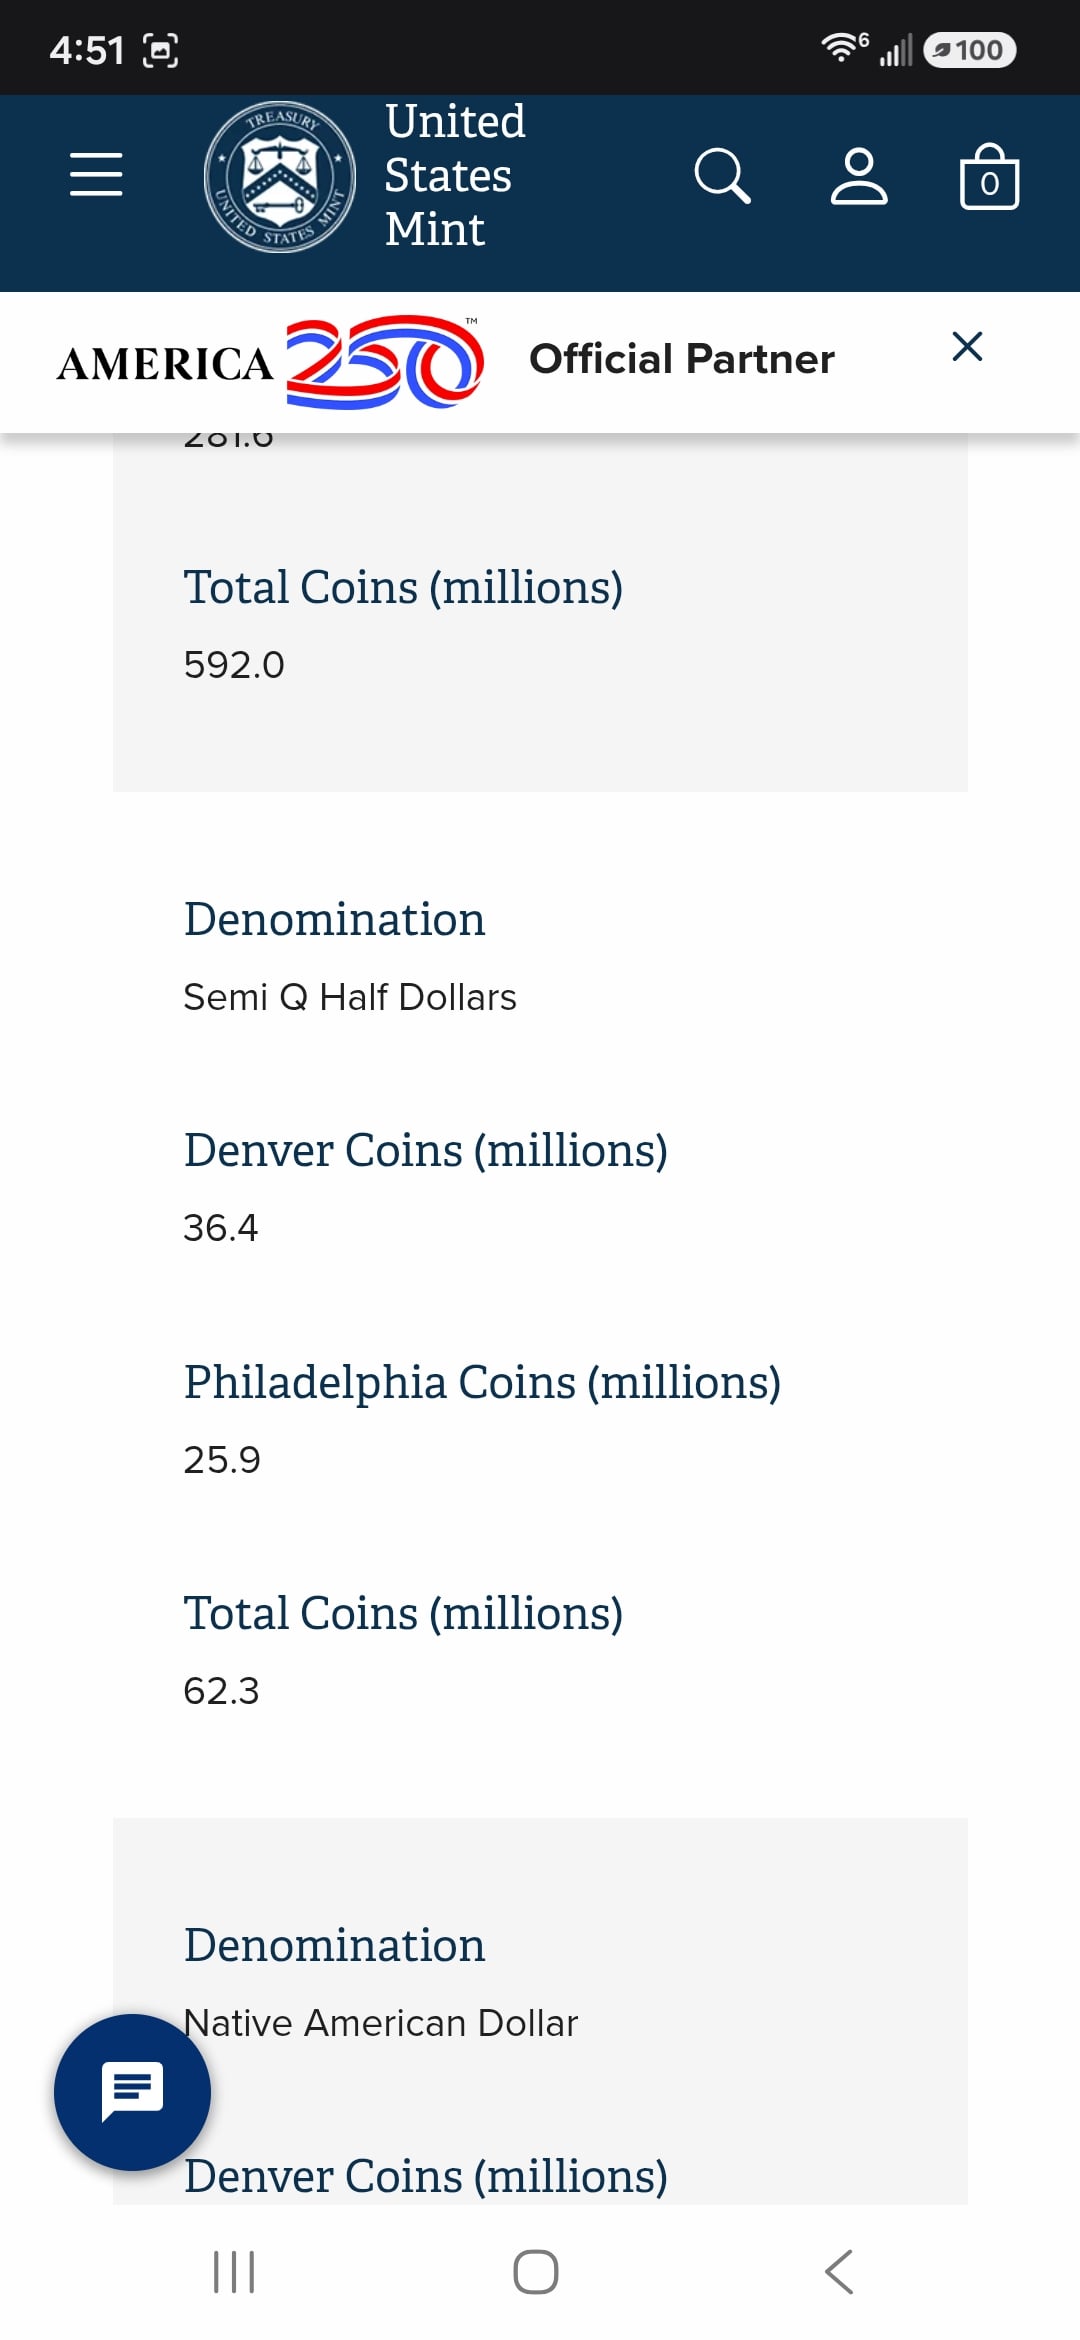Open the hamburger navigation menu
This screenshot has width=1080, height=2340.
click(96, 174)
